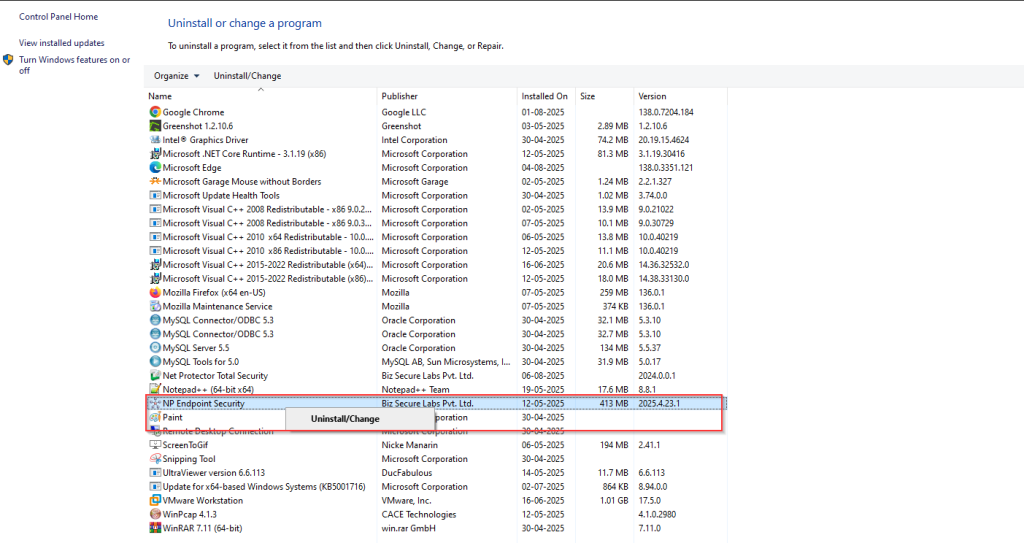Click the Microsoft Edge icon
This screenshot has height=543, width=1024.
click(155, 168)
